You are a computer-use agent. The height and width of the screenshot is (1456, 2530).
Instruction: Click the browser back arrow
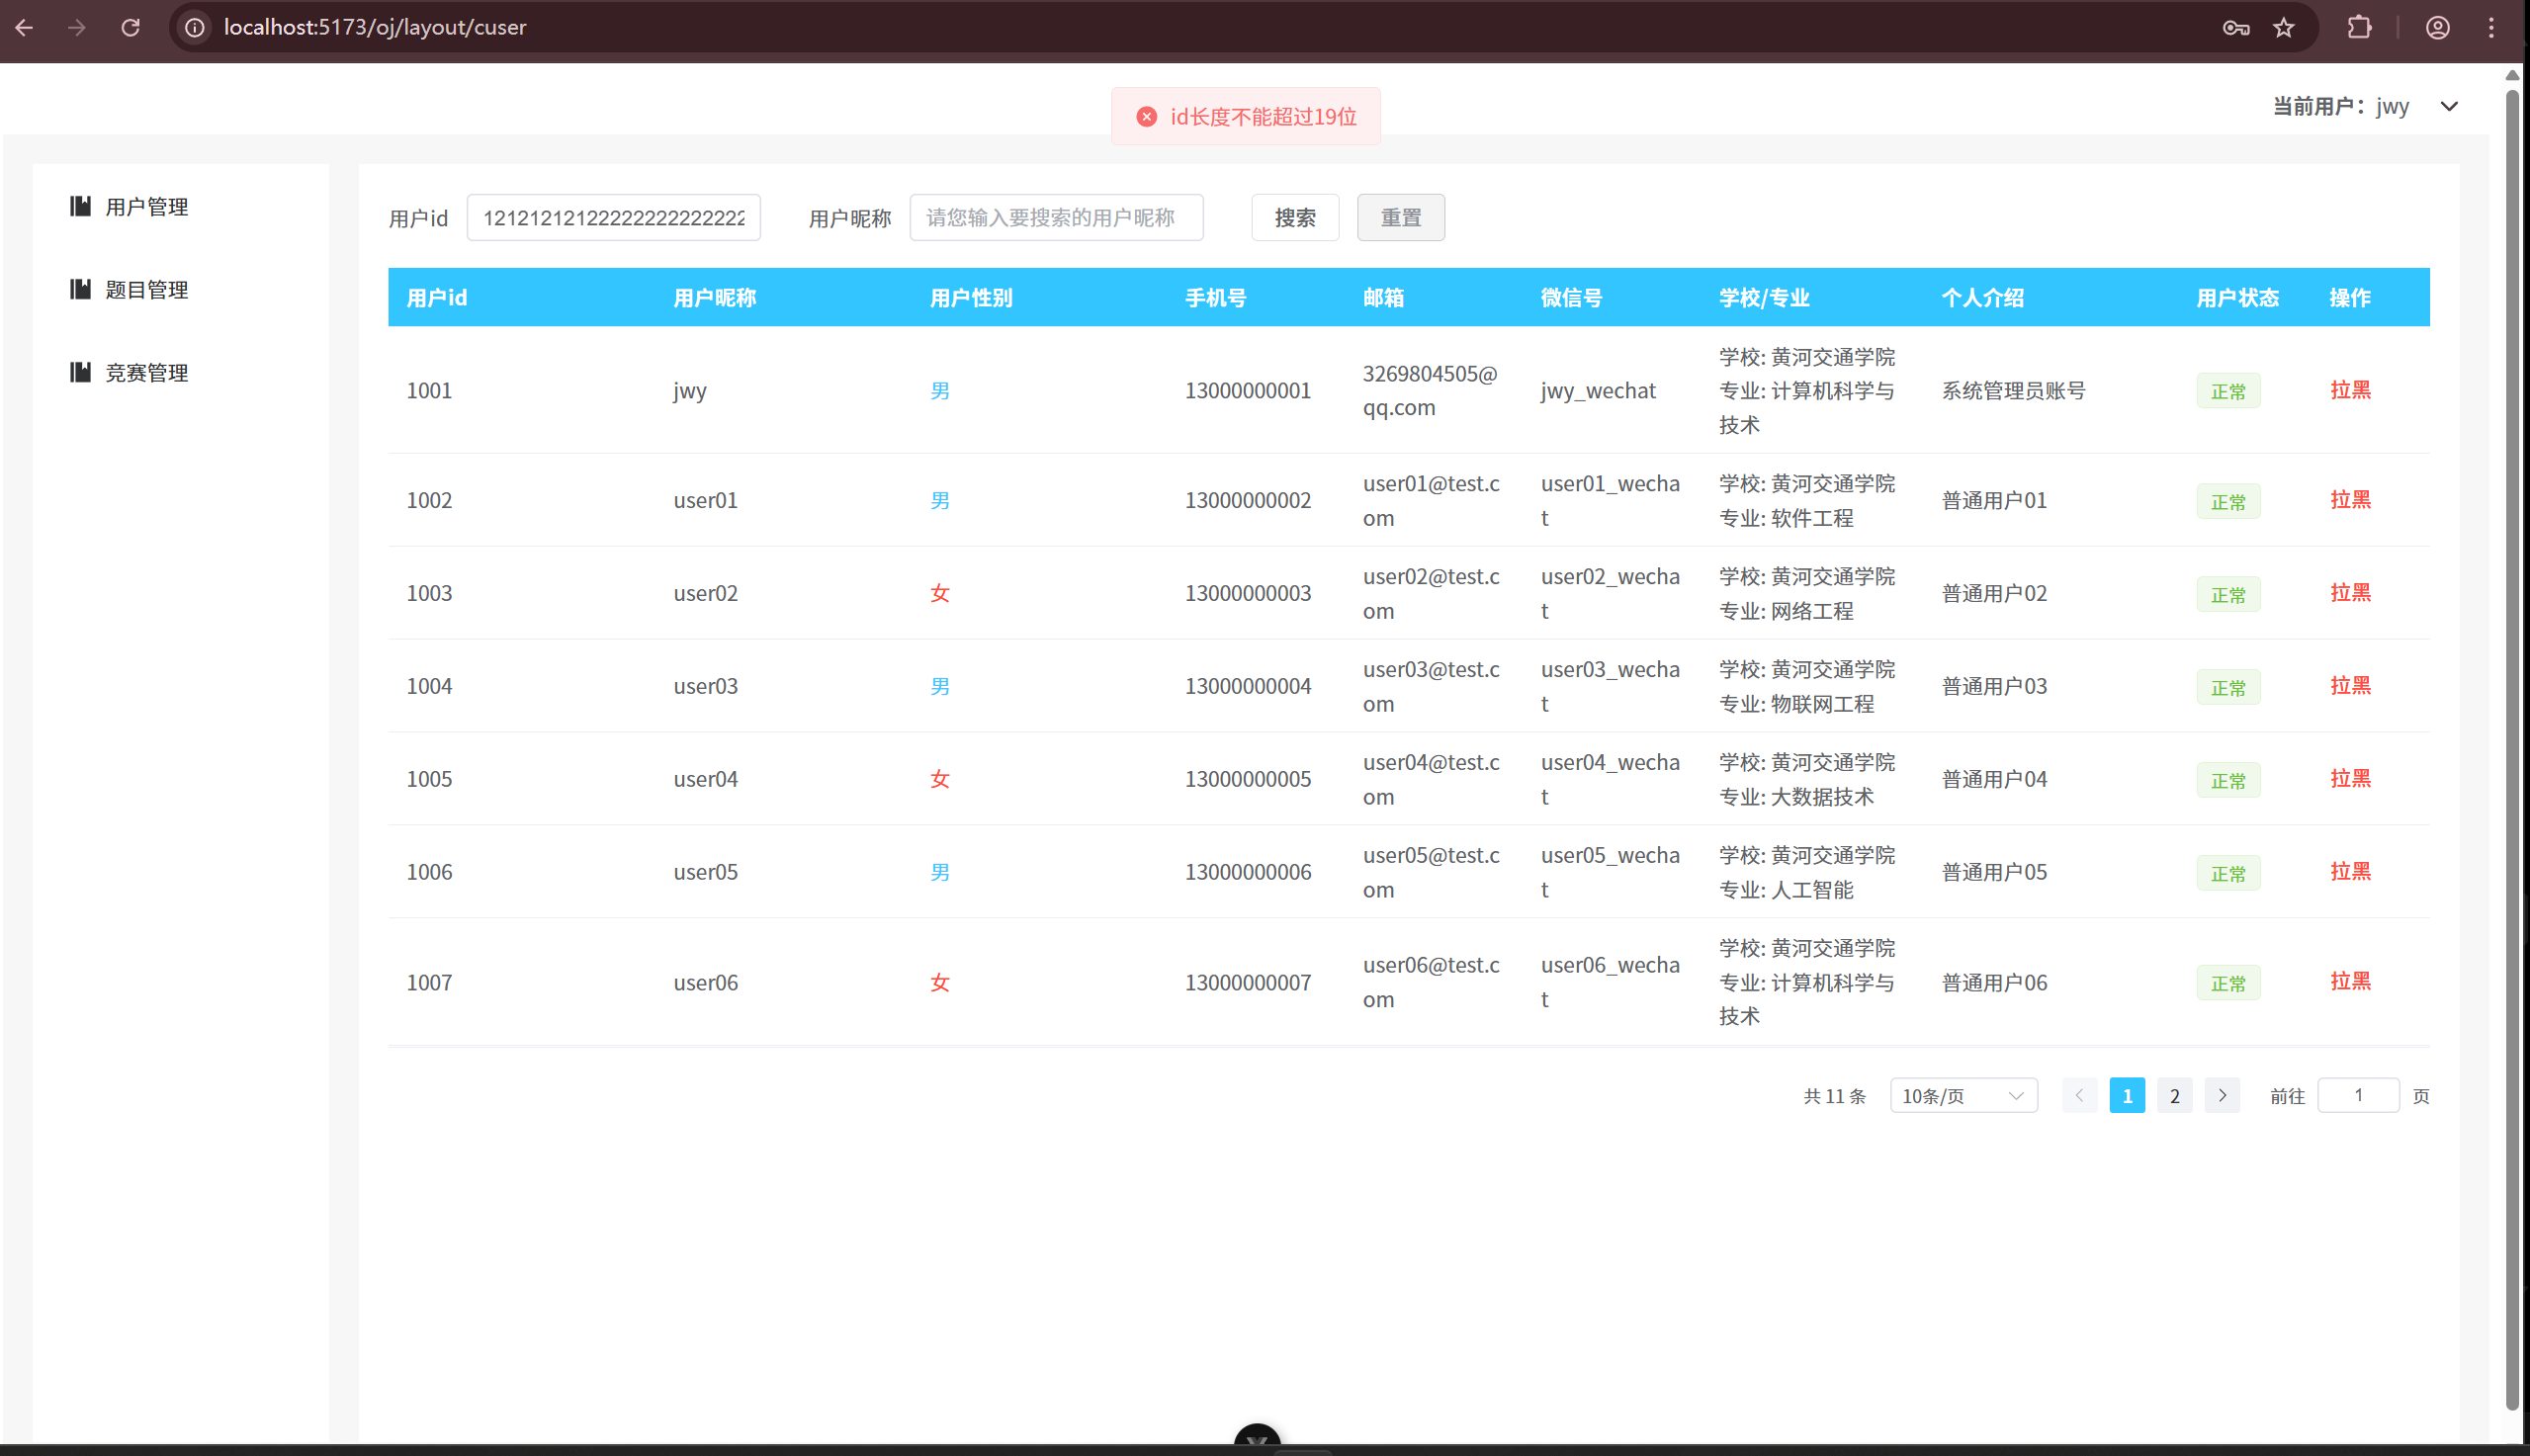pos(25,27)
